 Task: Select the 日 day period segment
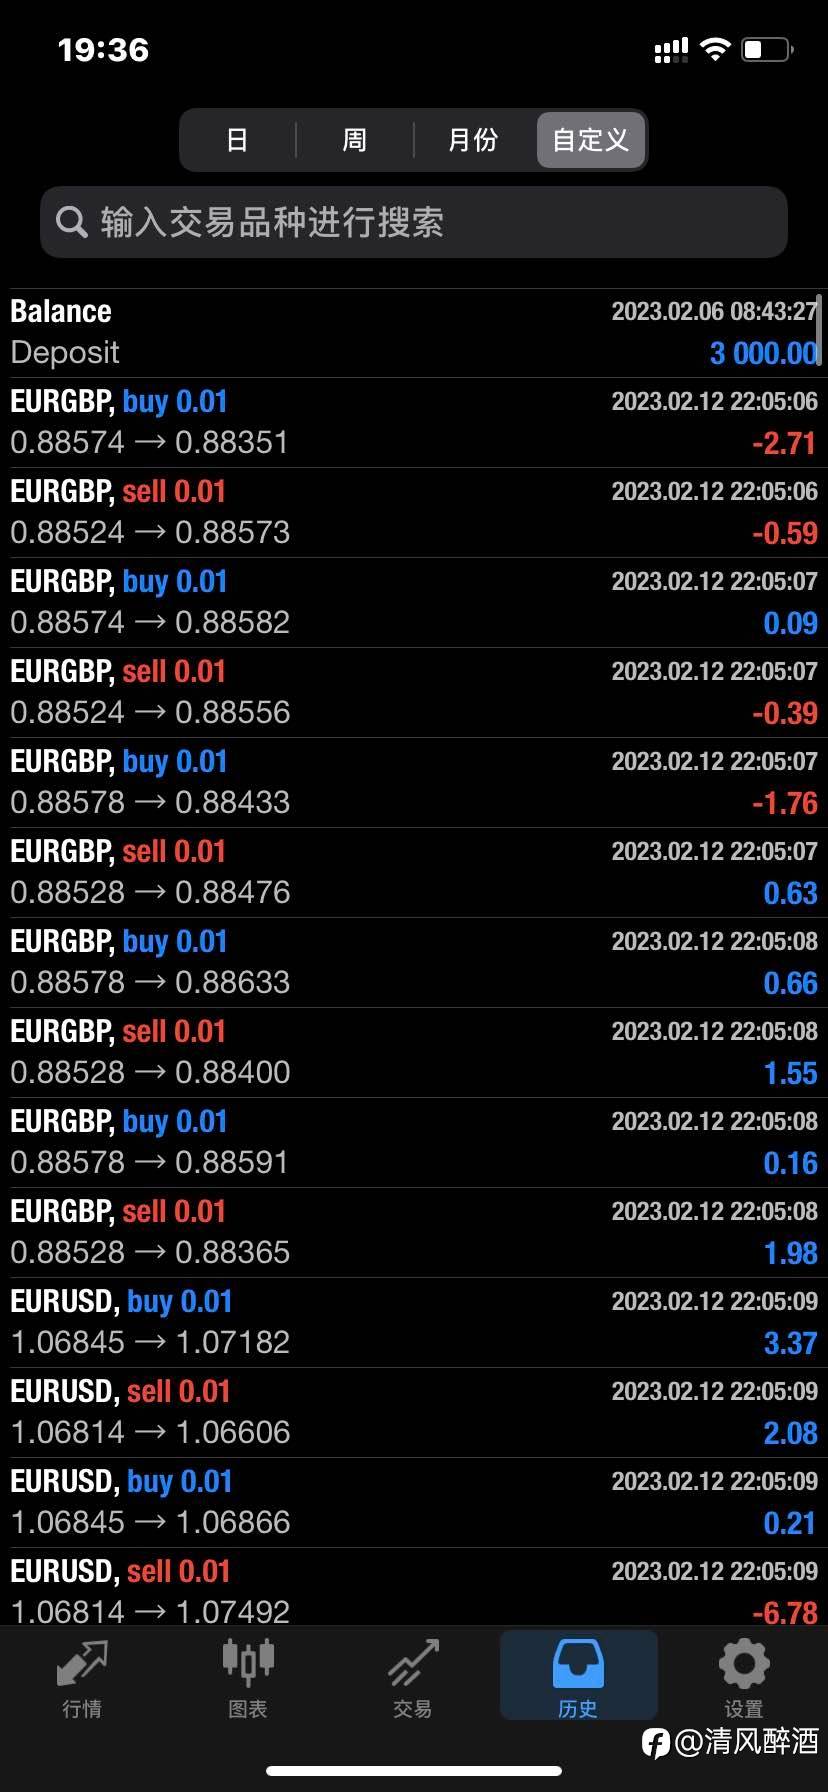(237, 140)
